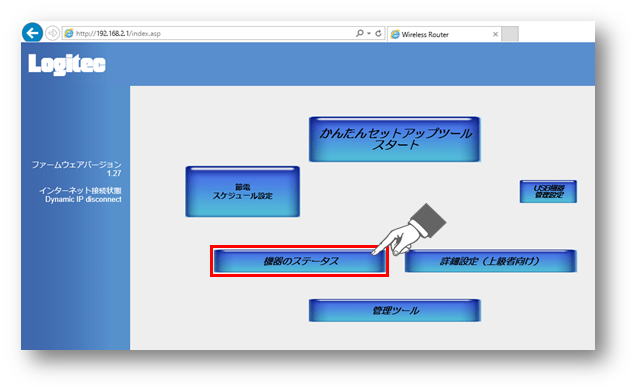Open USB機器管理設定
The image size is (637, 392).
pos(548,191)
